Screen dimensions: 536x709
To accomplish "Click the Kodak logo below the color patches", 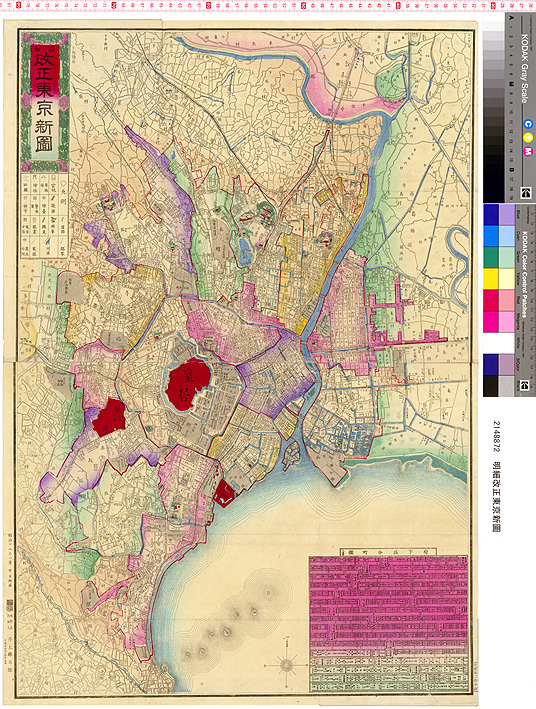I will click(x=525, y=386).
